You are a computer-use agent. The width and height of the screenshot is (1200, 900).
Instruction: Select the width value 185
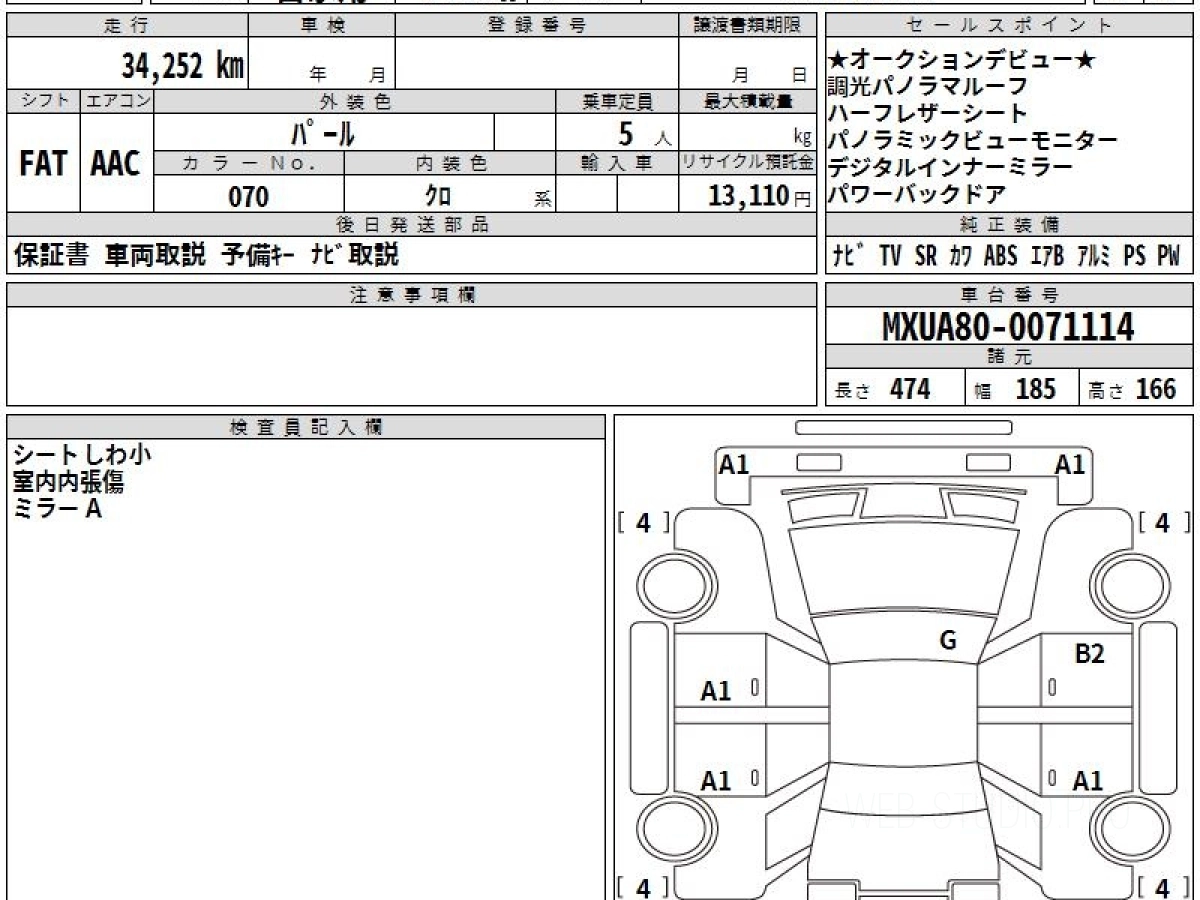[x=1036, y=389]
